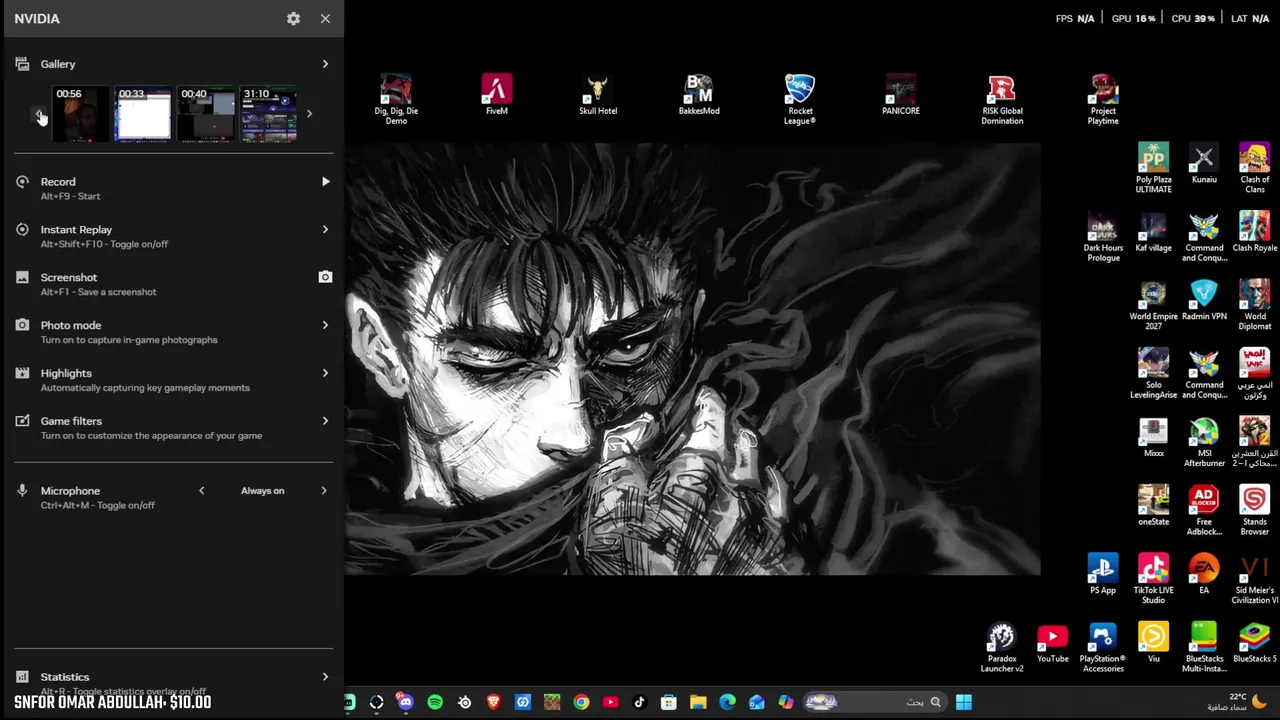Screen dimensions: 1280x720
Task: Expand Game filters chevron
Action: coord(325,421)
